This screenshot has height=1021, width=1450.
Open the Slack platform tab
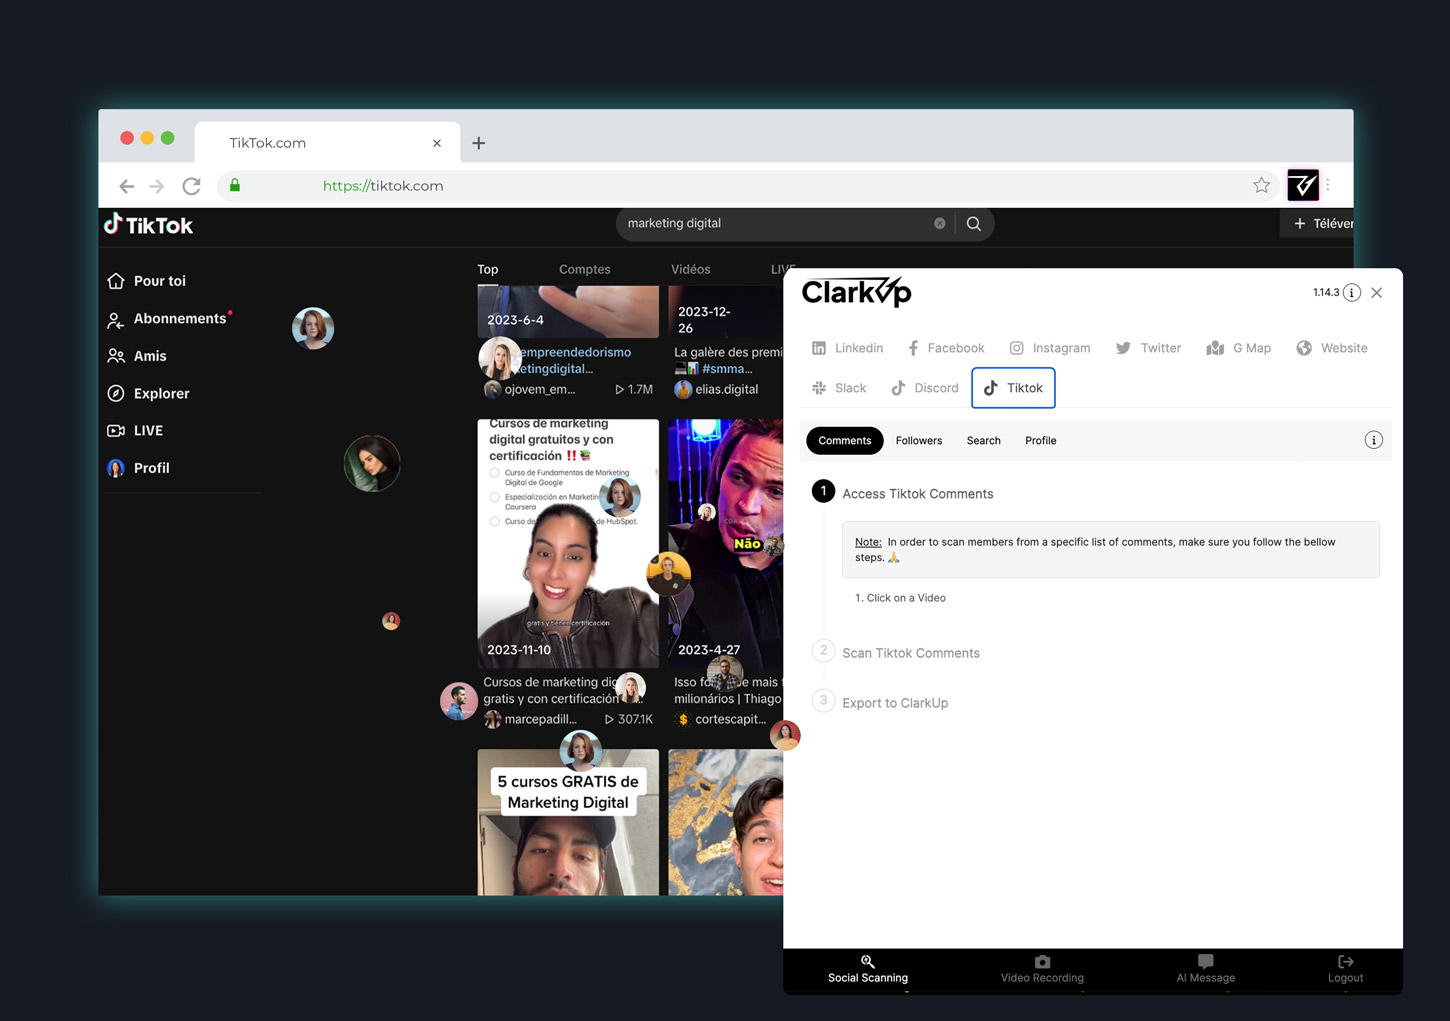pos(839,388)
